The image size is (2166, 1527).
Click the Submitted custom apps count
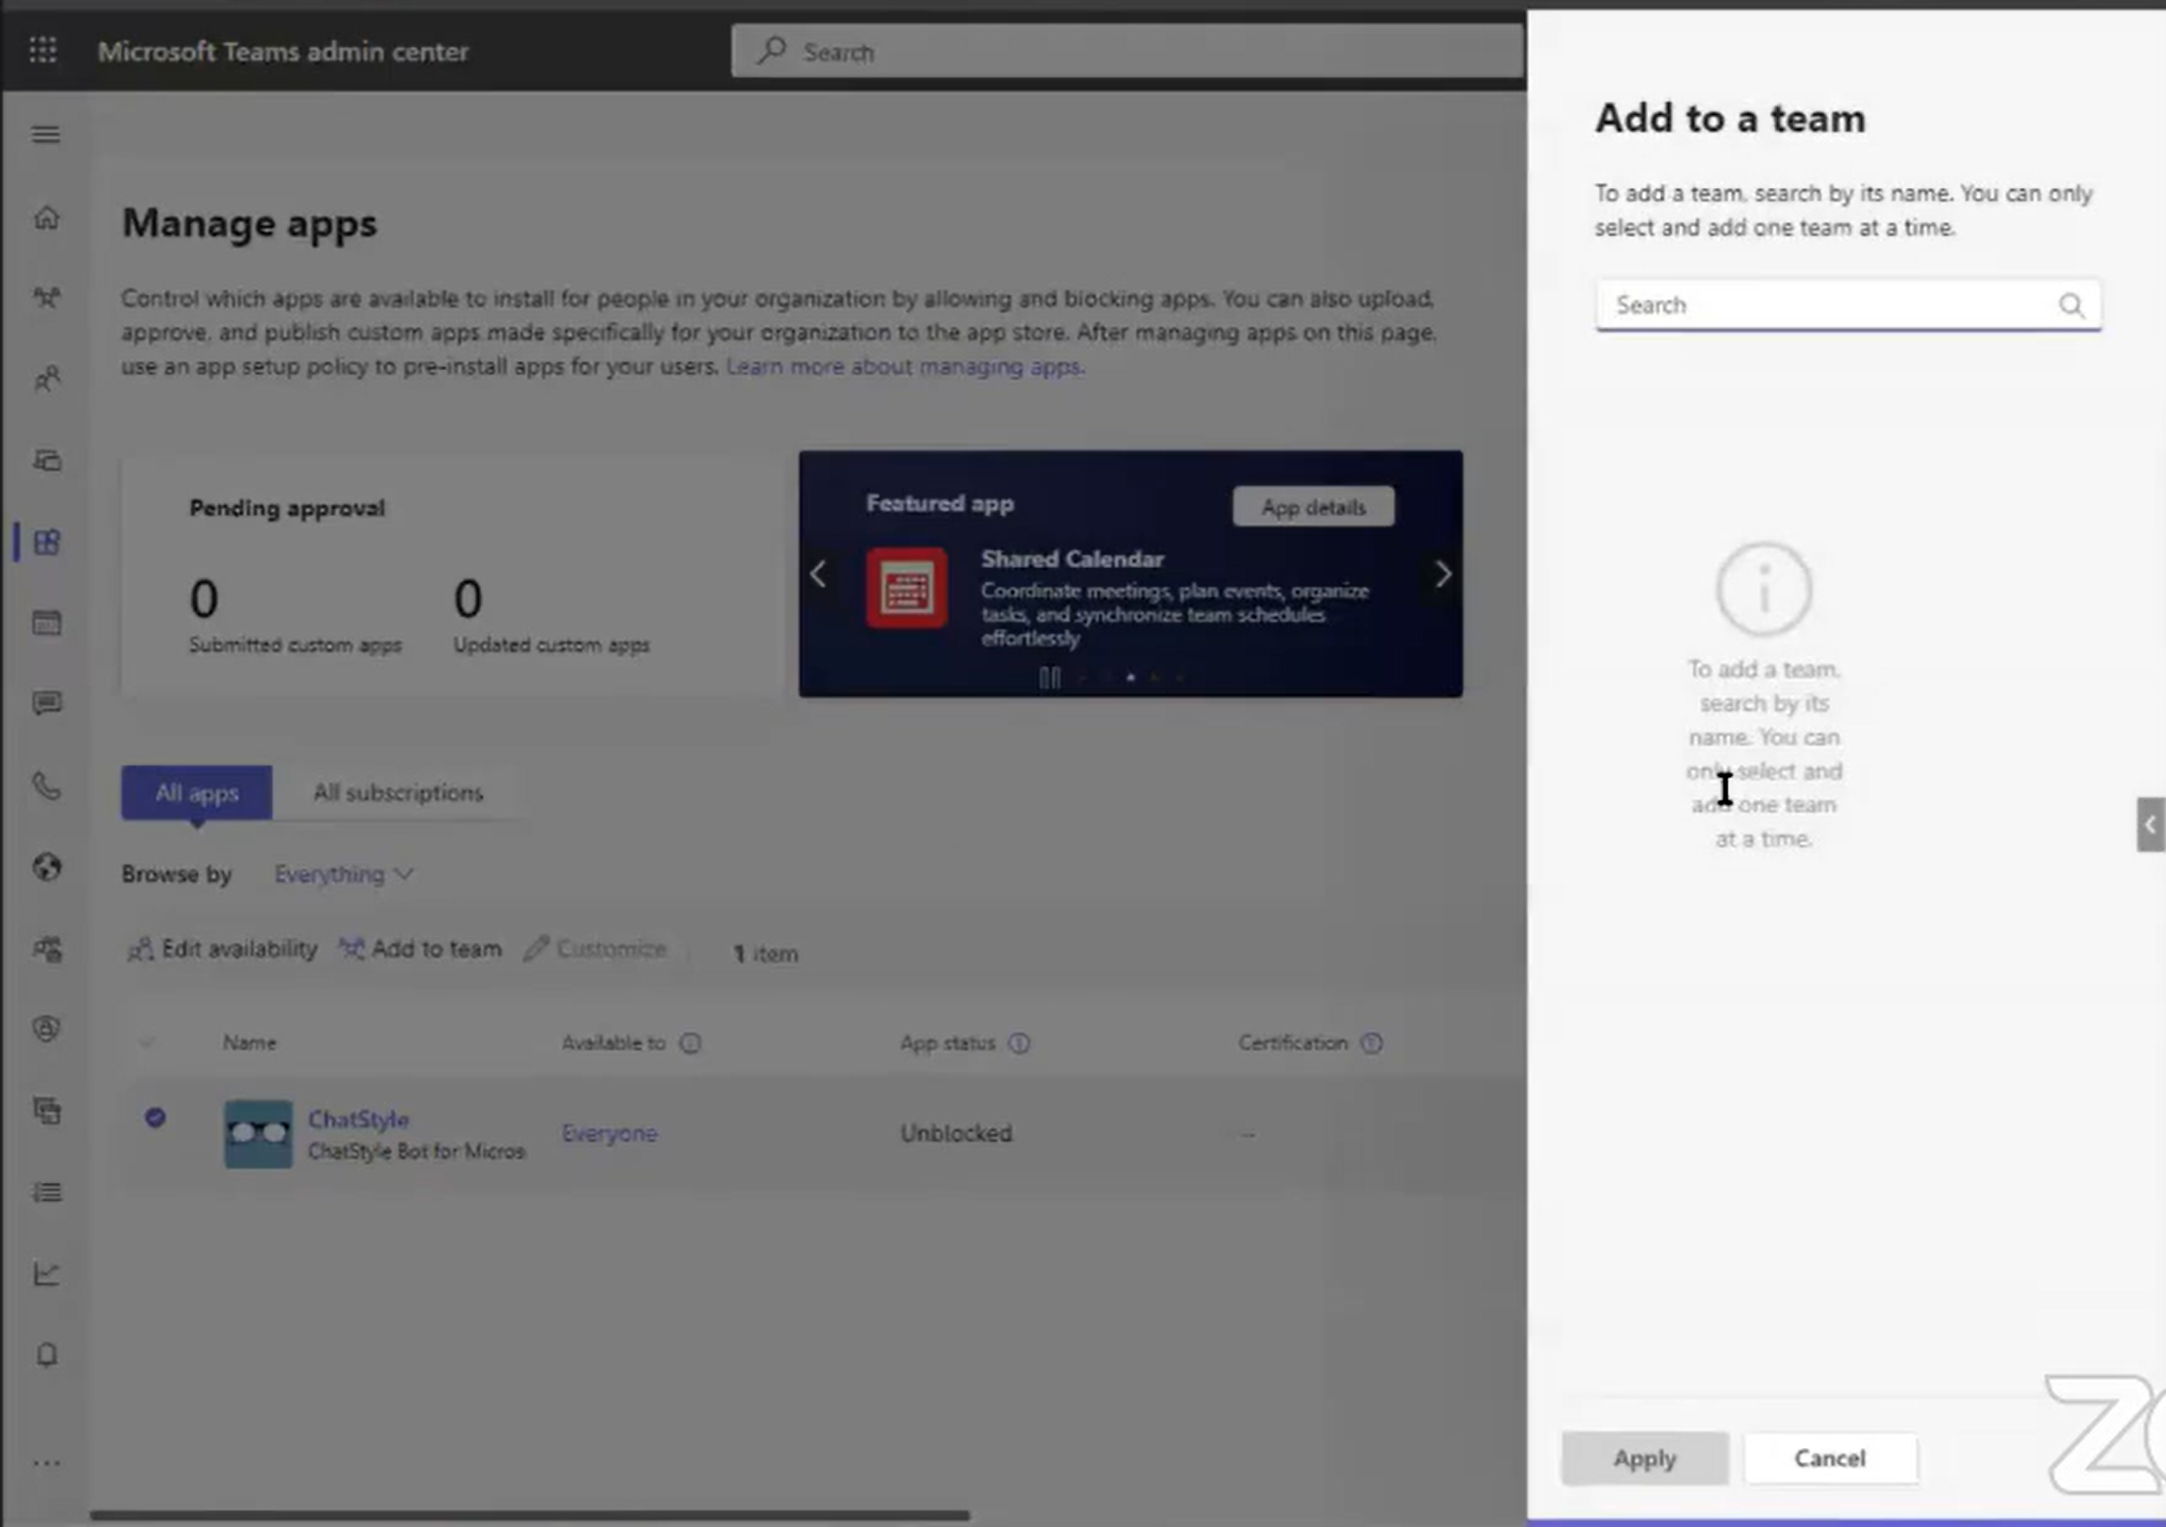(204, 599)
